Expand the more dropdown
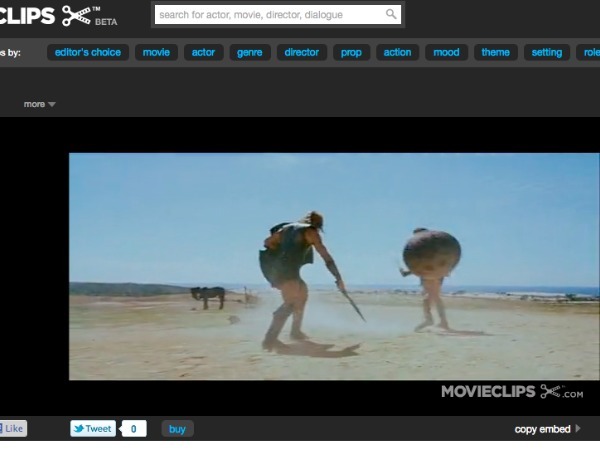Image resolution: width=600 pixels, height=450 pixels. (x=39, y=104)
